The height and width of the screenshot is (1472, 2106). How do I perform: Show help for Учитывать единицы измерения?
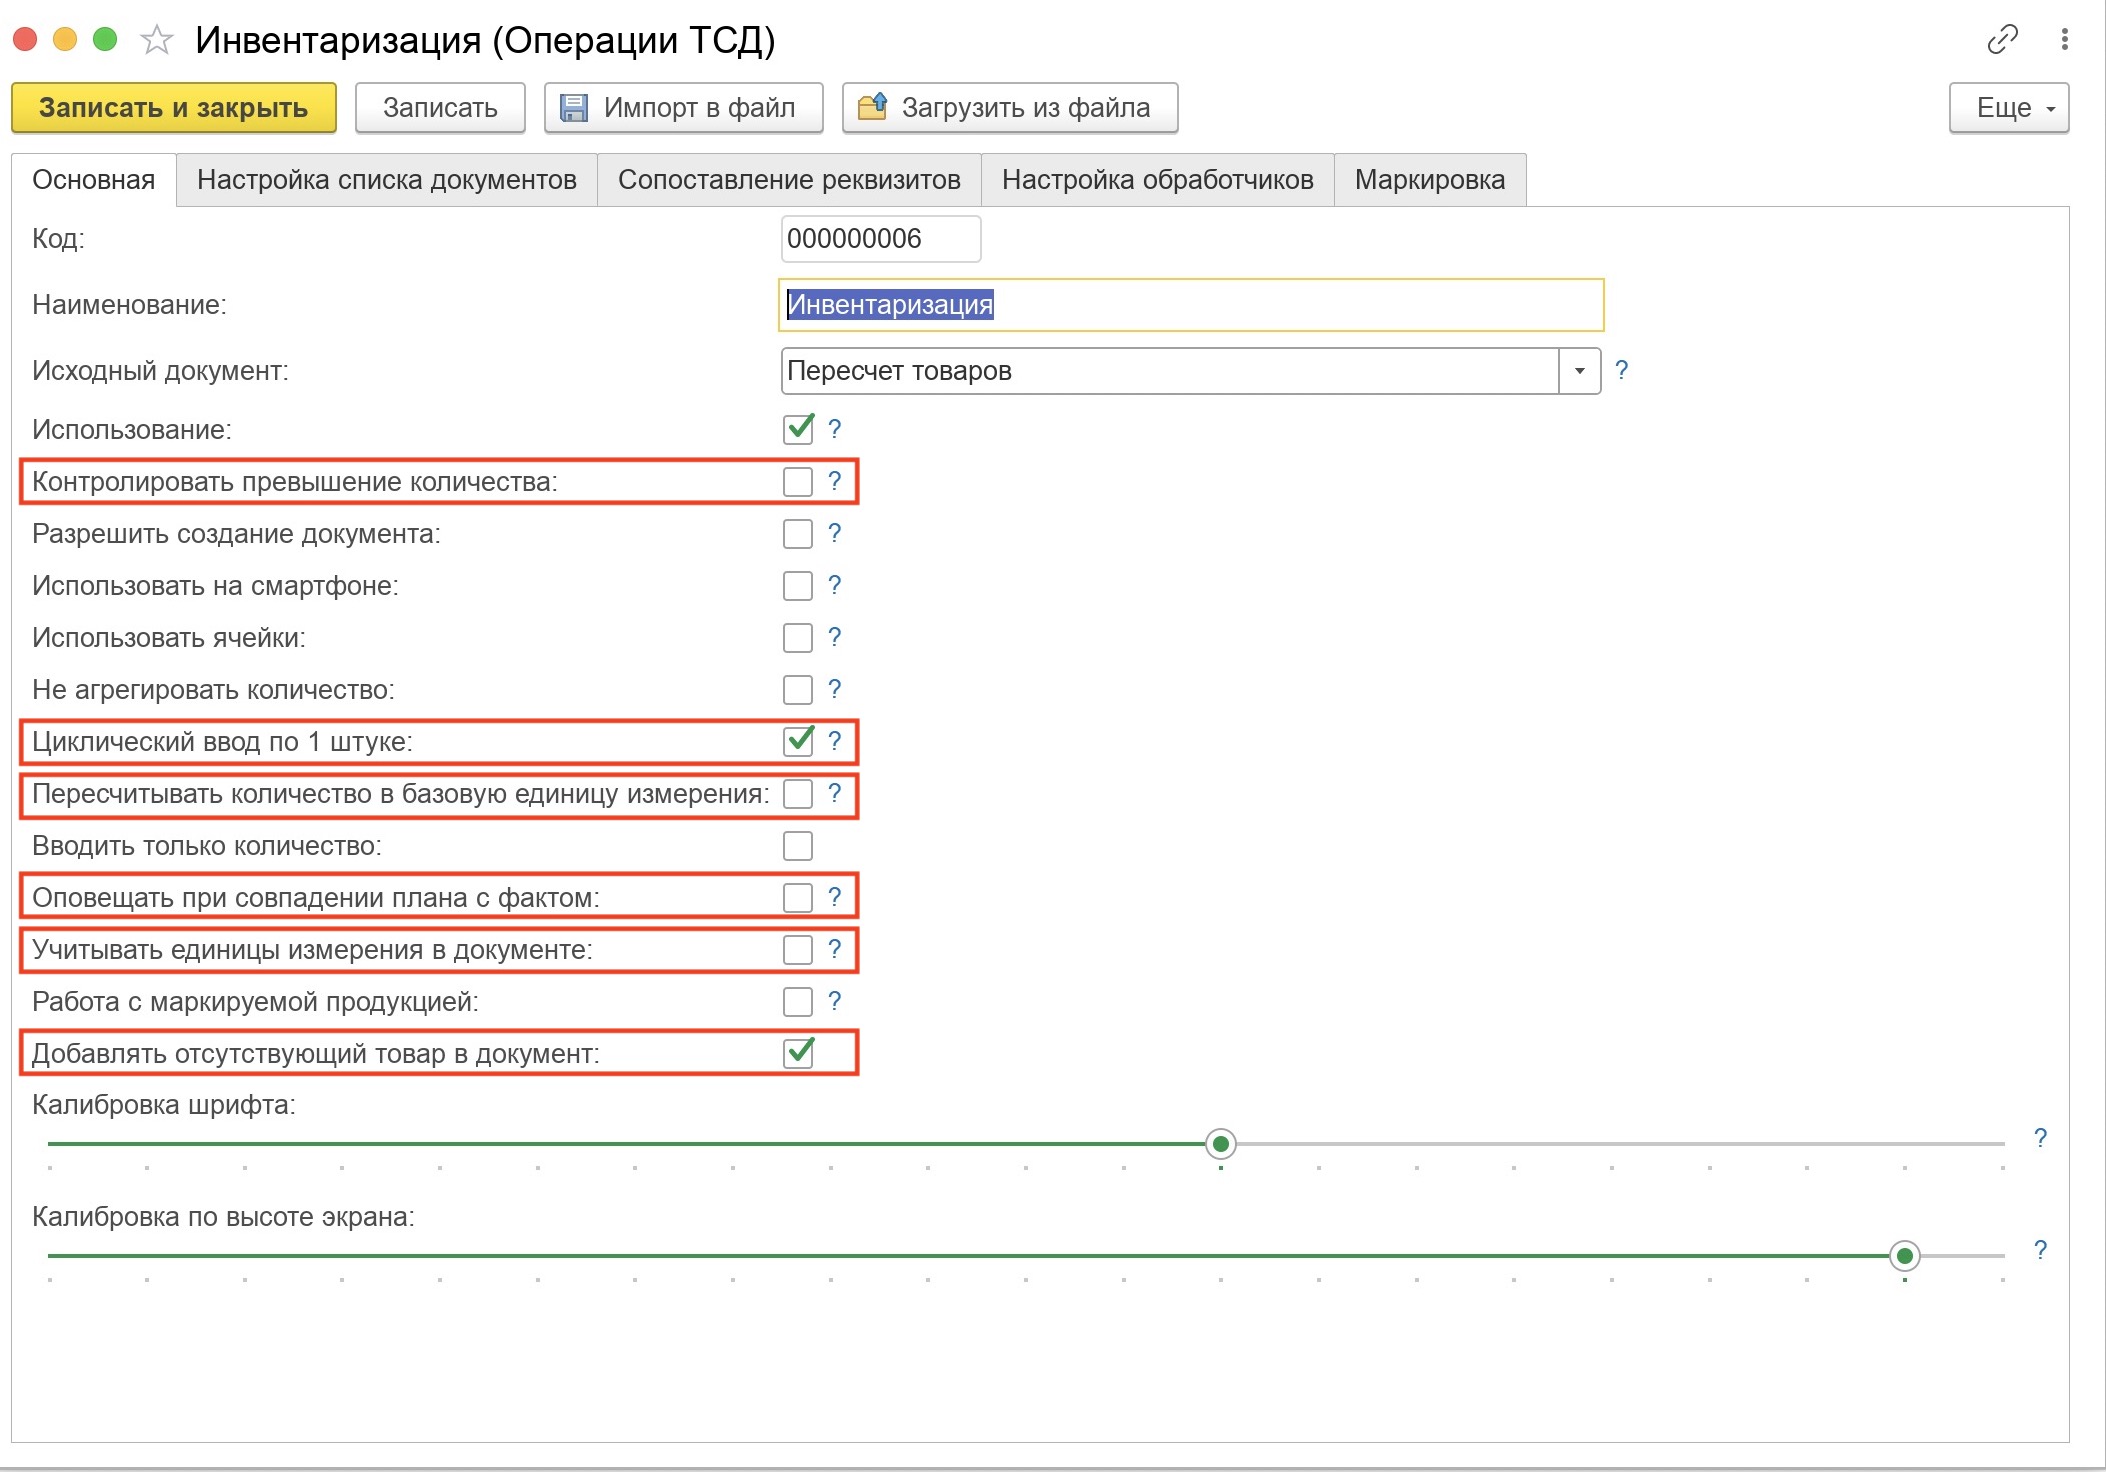coord(834,949)
